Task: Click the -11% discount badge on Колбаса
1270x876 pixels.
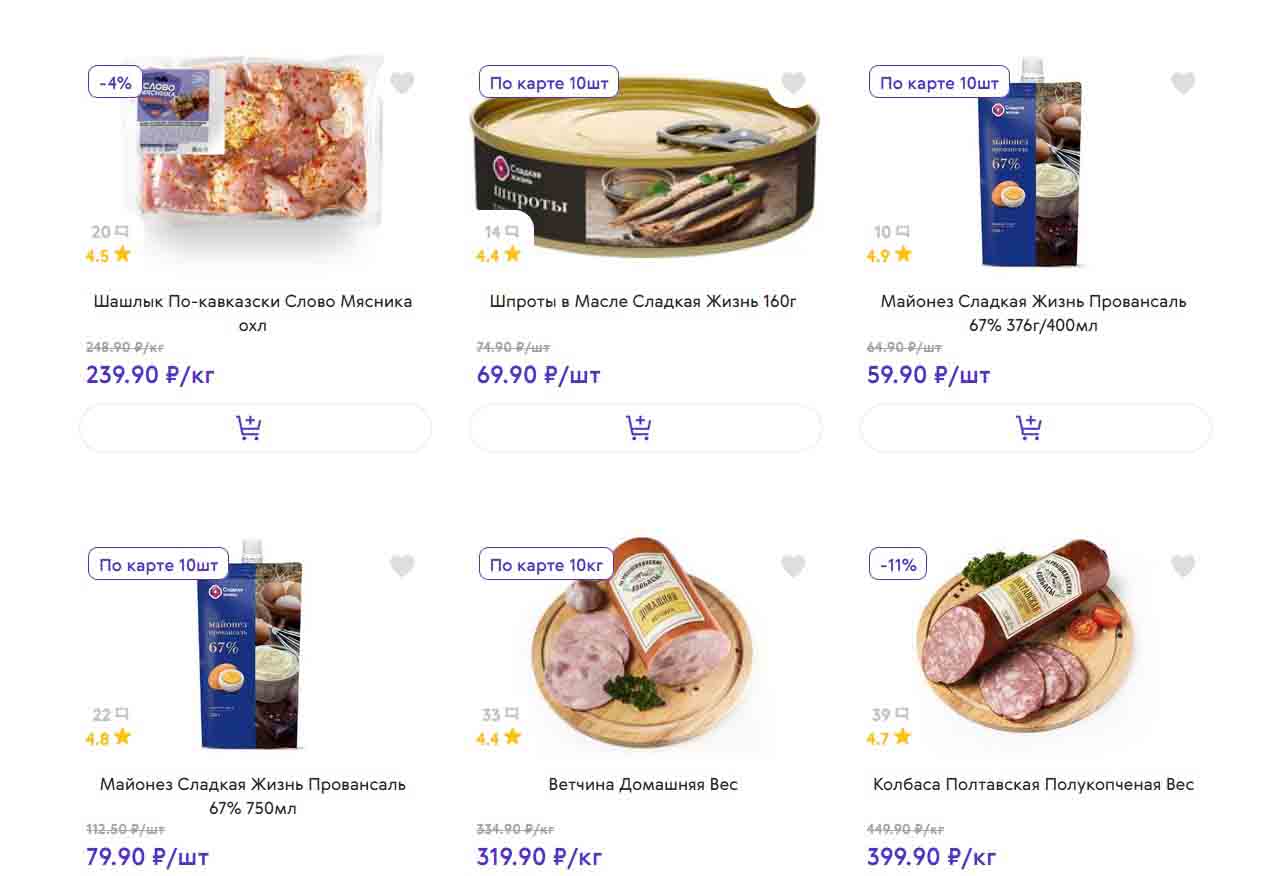Action: [x=898, y=565]
